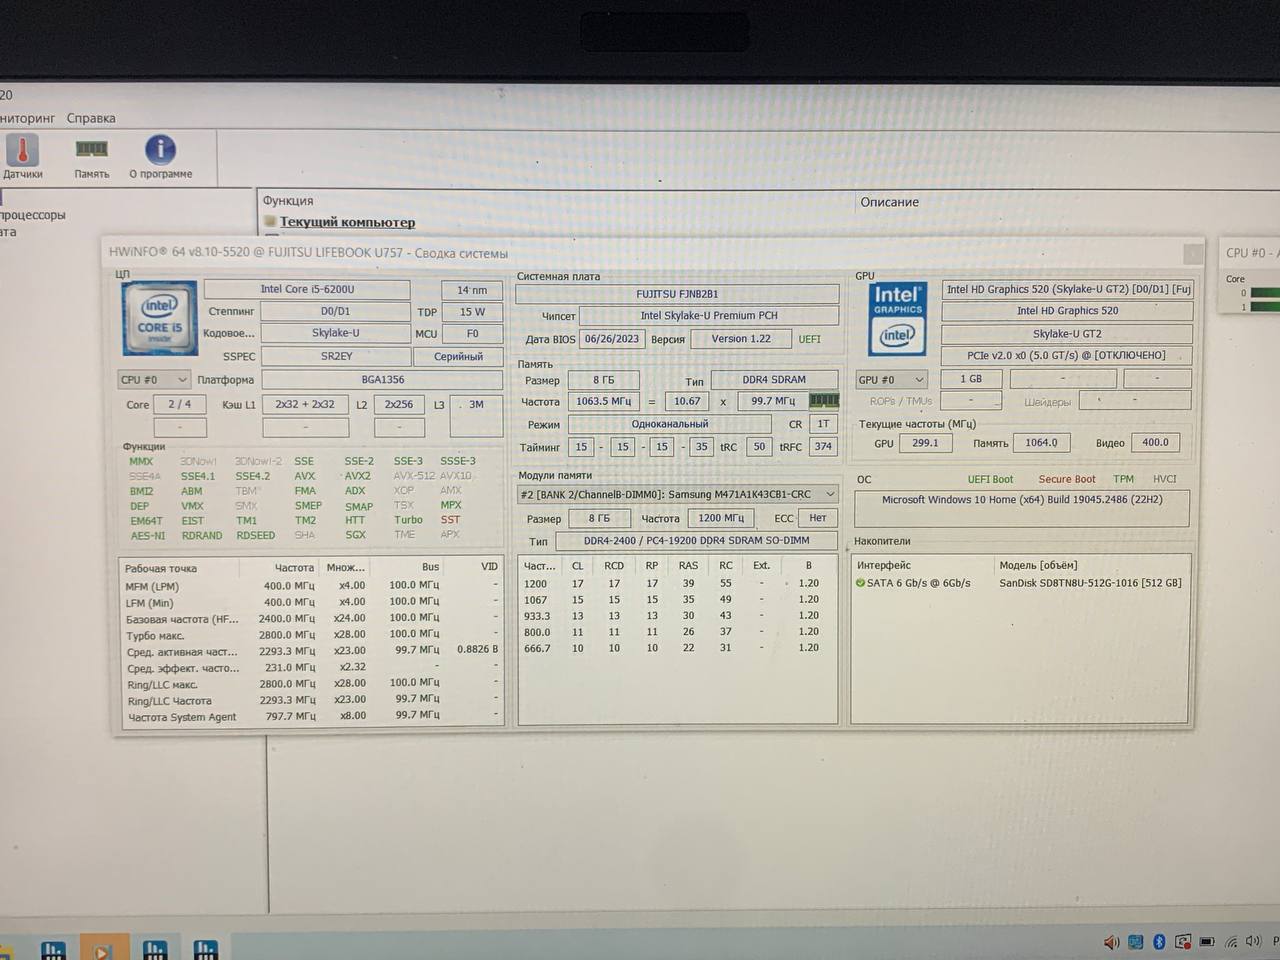Click the TPM indicator

pyautogui.click(x=1123, y=479)
